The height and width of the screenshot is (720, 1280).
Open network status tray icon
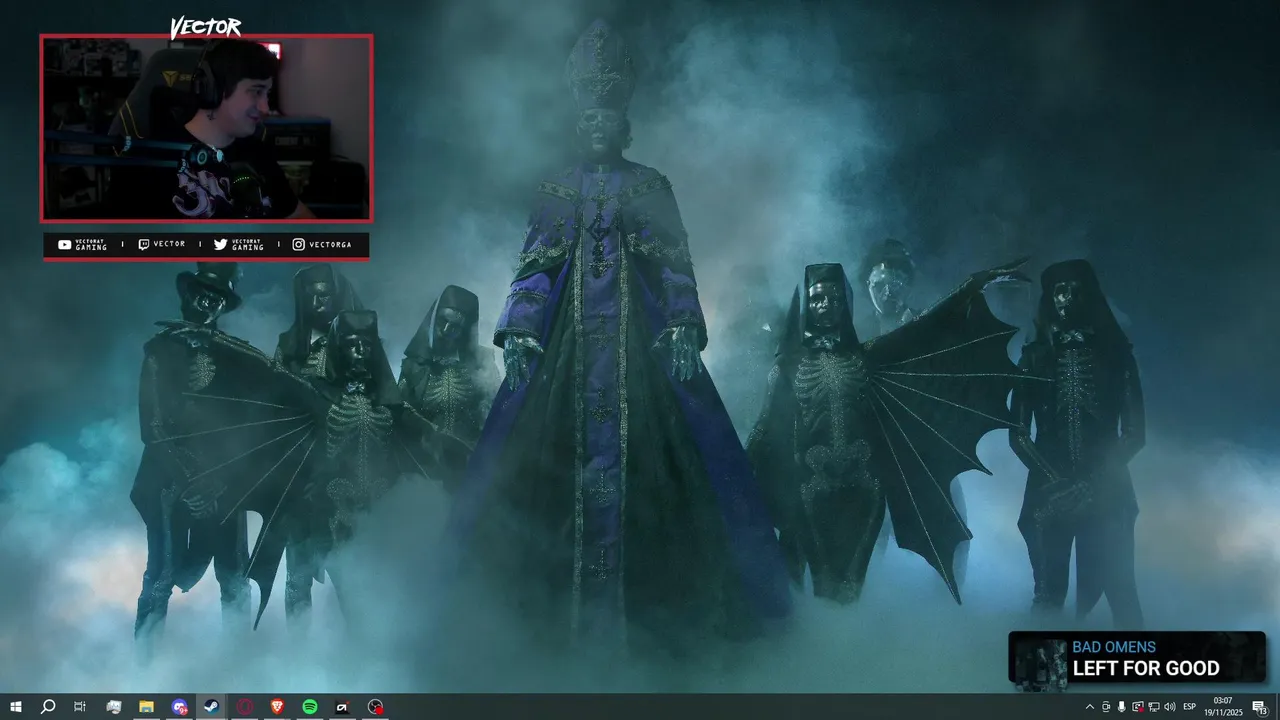coord(1154,707)
